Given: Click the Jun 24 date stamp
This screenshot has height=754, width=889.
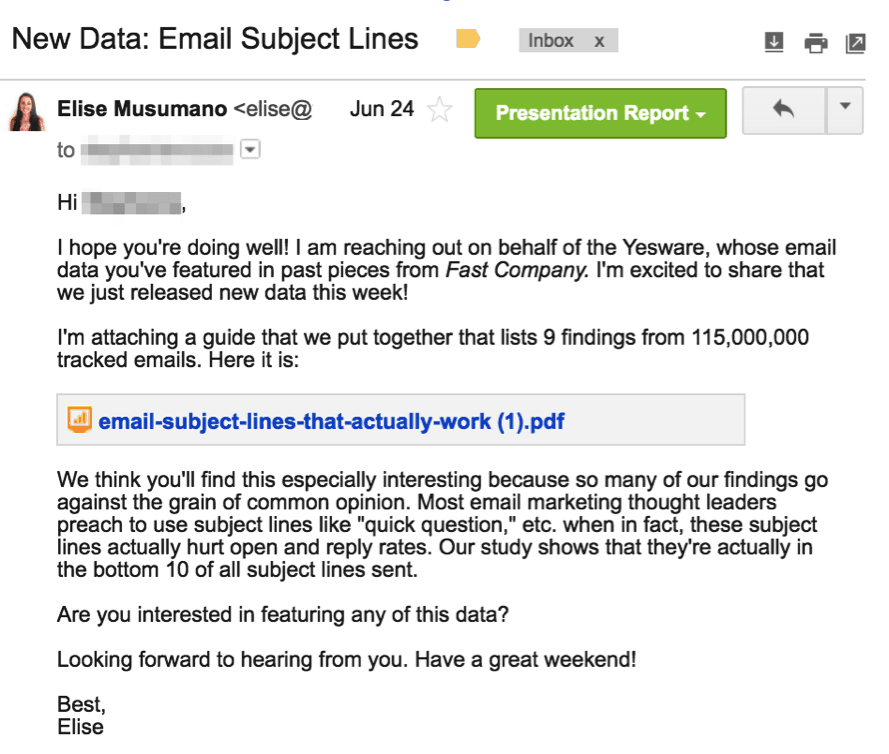Looking at the screenshot, I should point(381,109).
